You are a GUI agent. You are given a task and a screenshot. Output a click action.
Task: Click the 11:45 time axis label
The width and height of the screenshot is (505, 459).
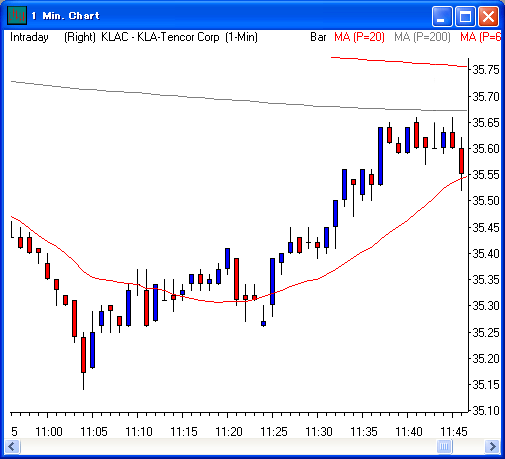tap(454, 432)
